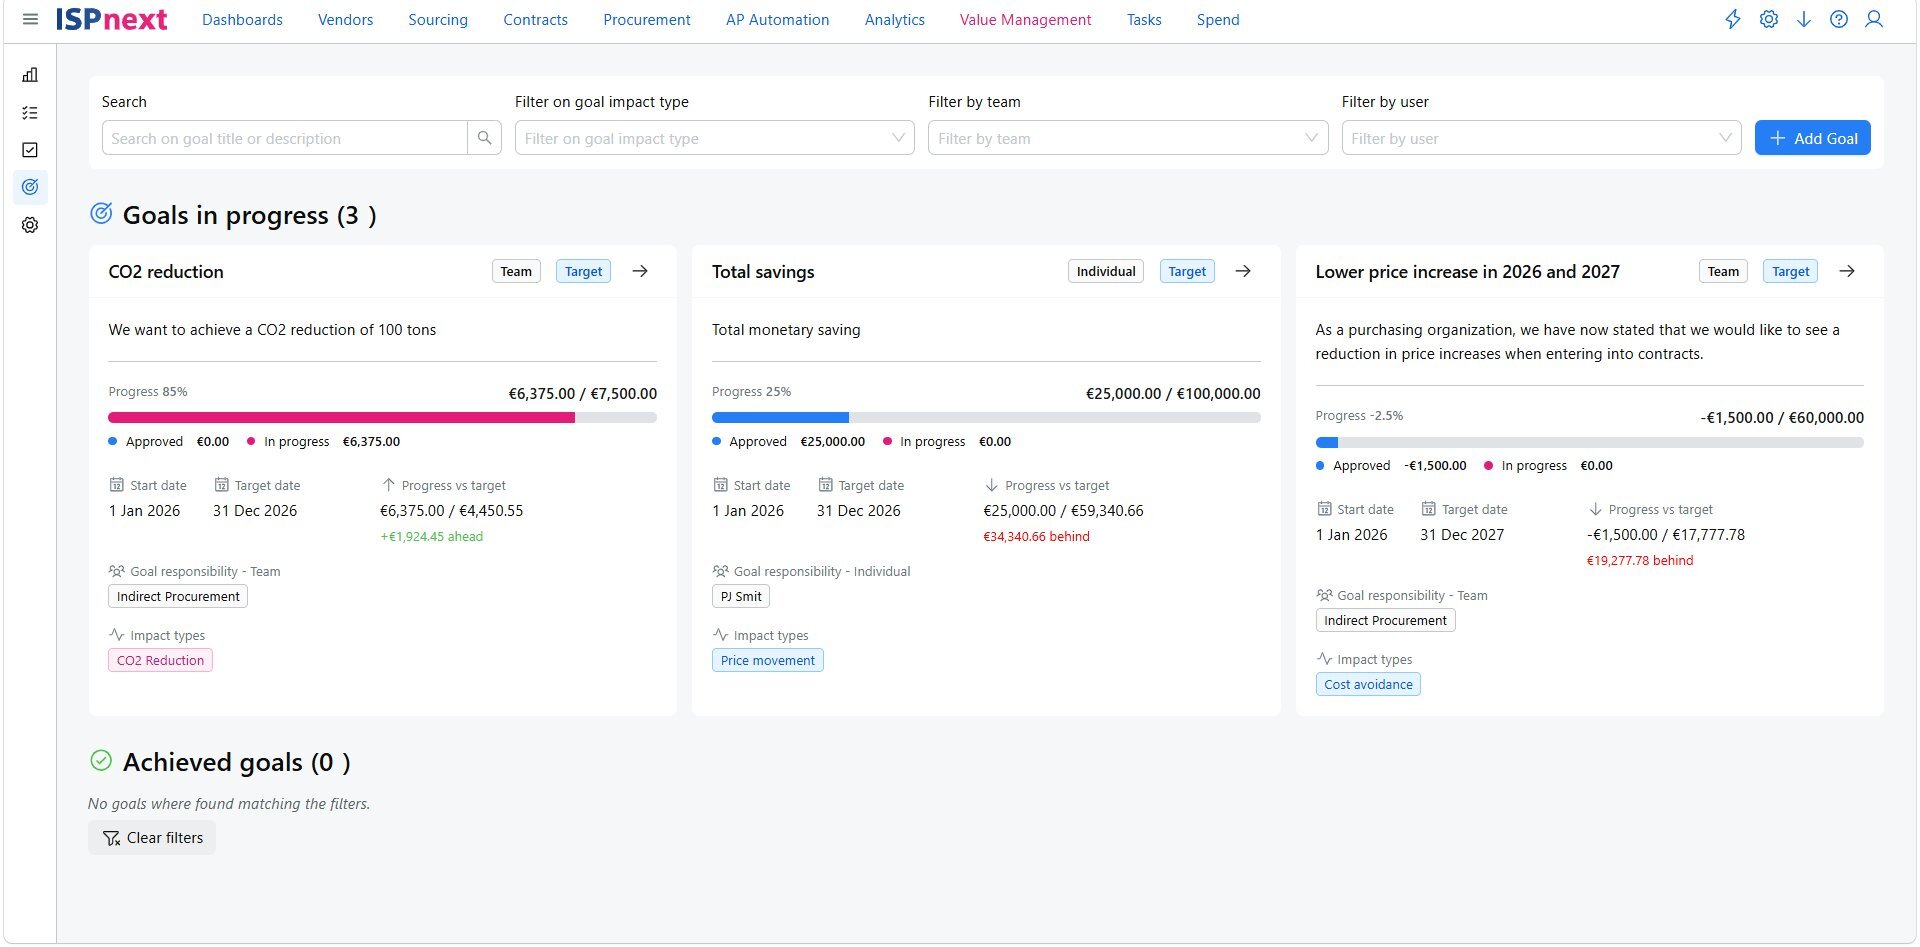Click '+€1,924.45 ahead' text
The image size is (1920, 947).
point(432,537)
